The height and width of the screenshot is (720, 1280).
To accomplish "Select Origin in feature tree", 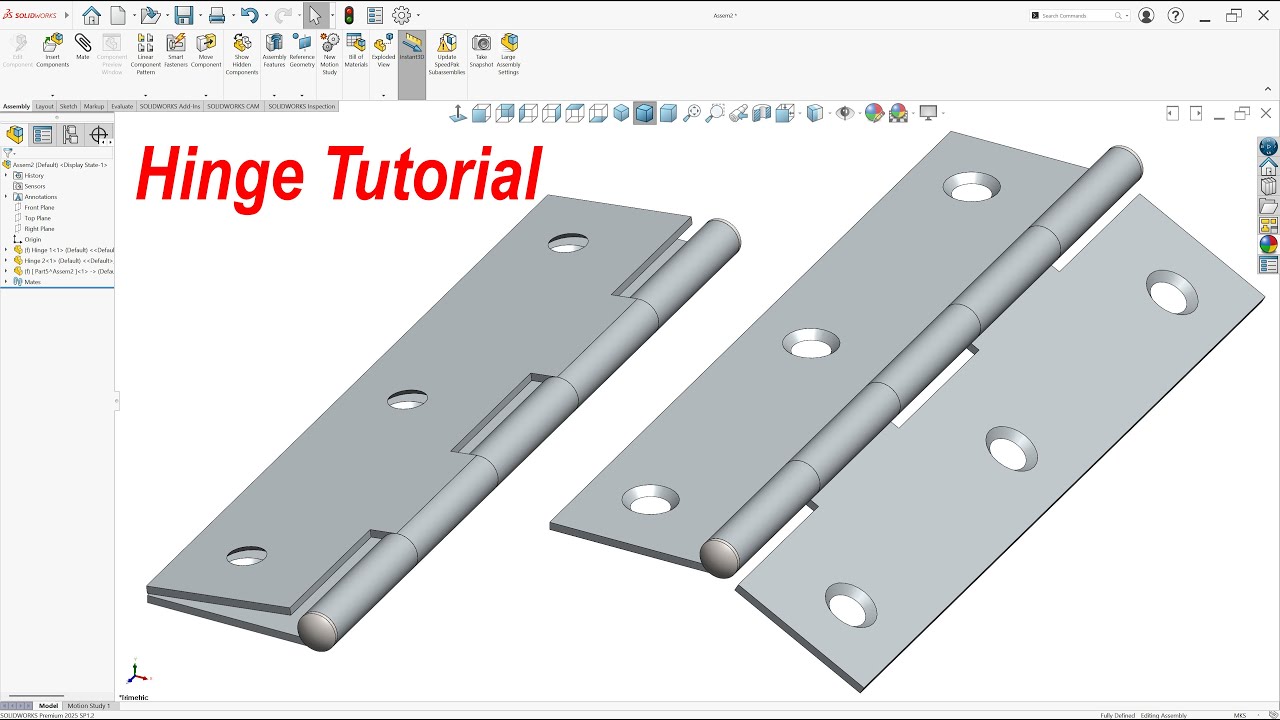I will pos(33,240).
